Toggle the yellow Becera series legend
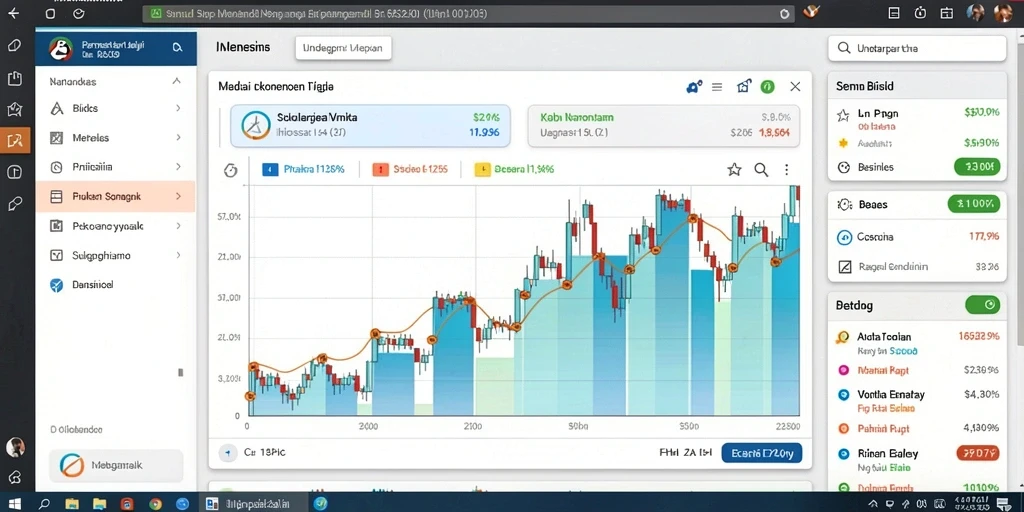This screenshot has width=1024, height=512. (514, 170)
